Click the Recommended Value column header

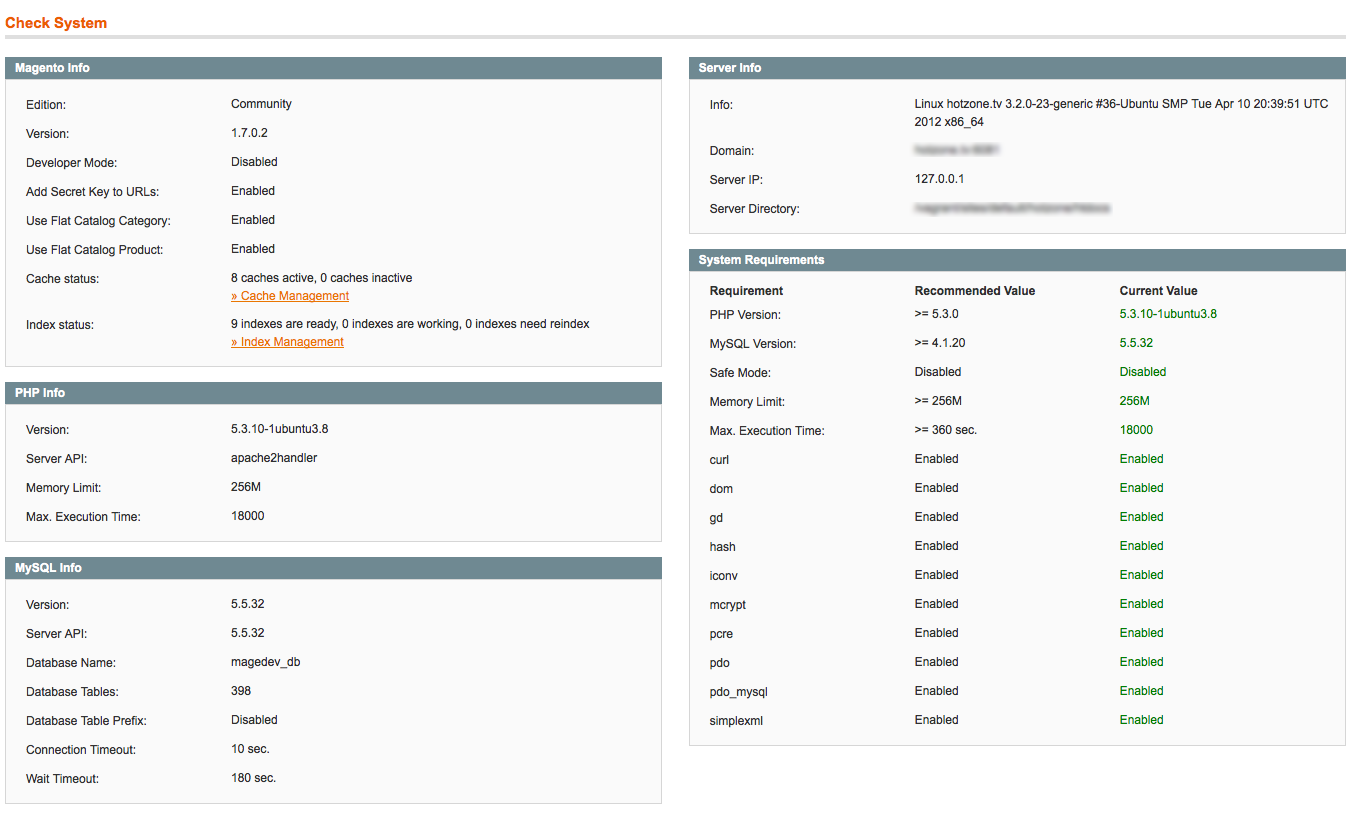click(x=975, y=291)
